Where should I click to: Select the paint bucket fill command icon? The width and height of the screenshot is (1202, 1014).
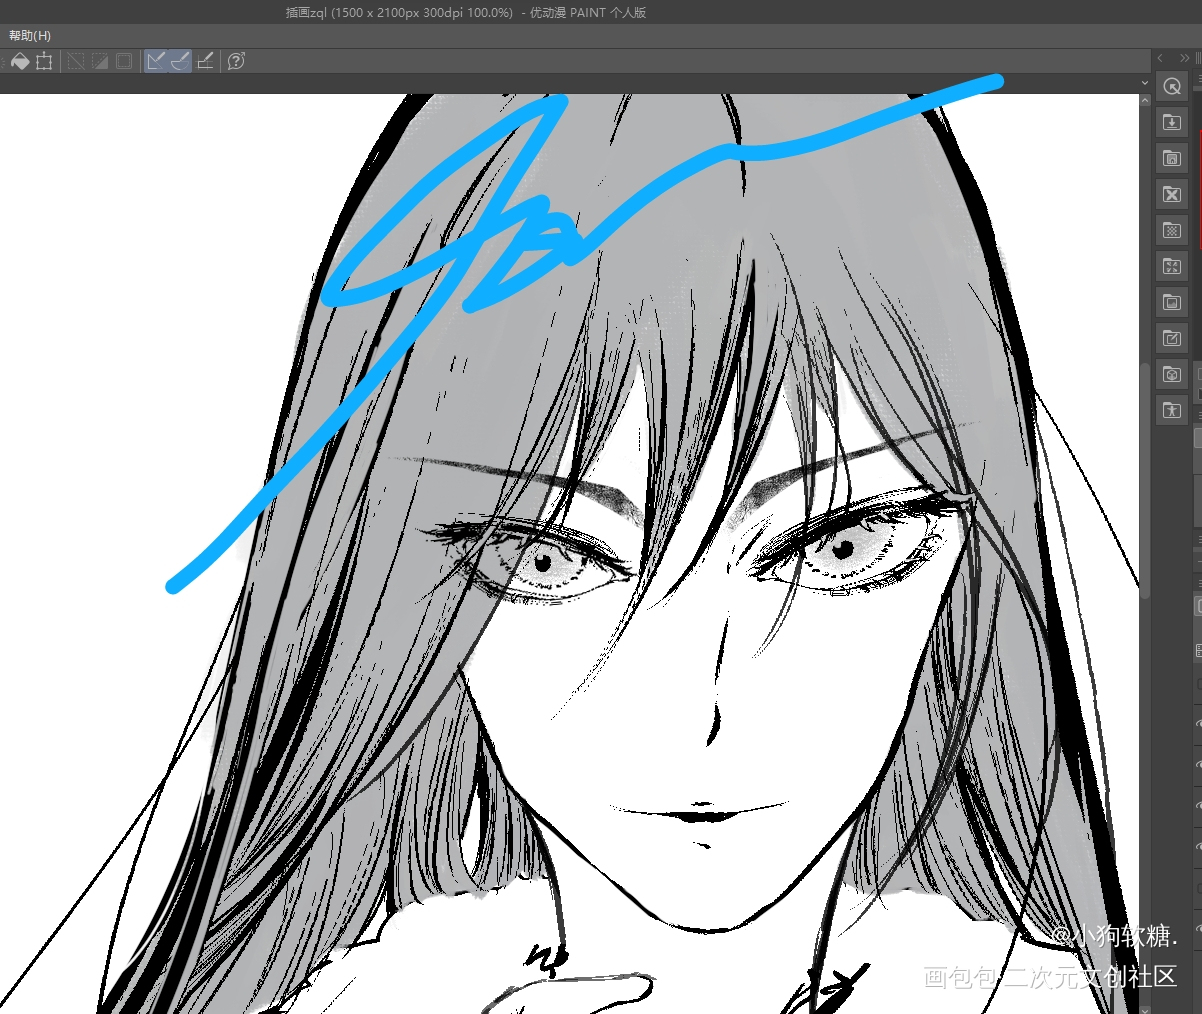19,61
